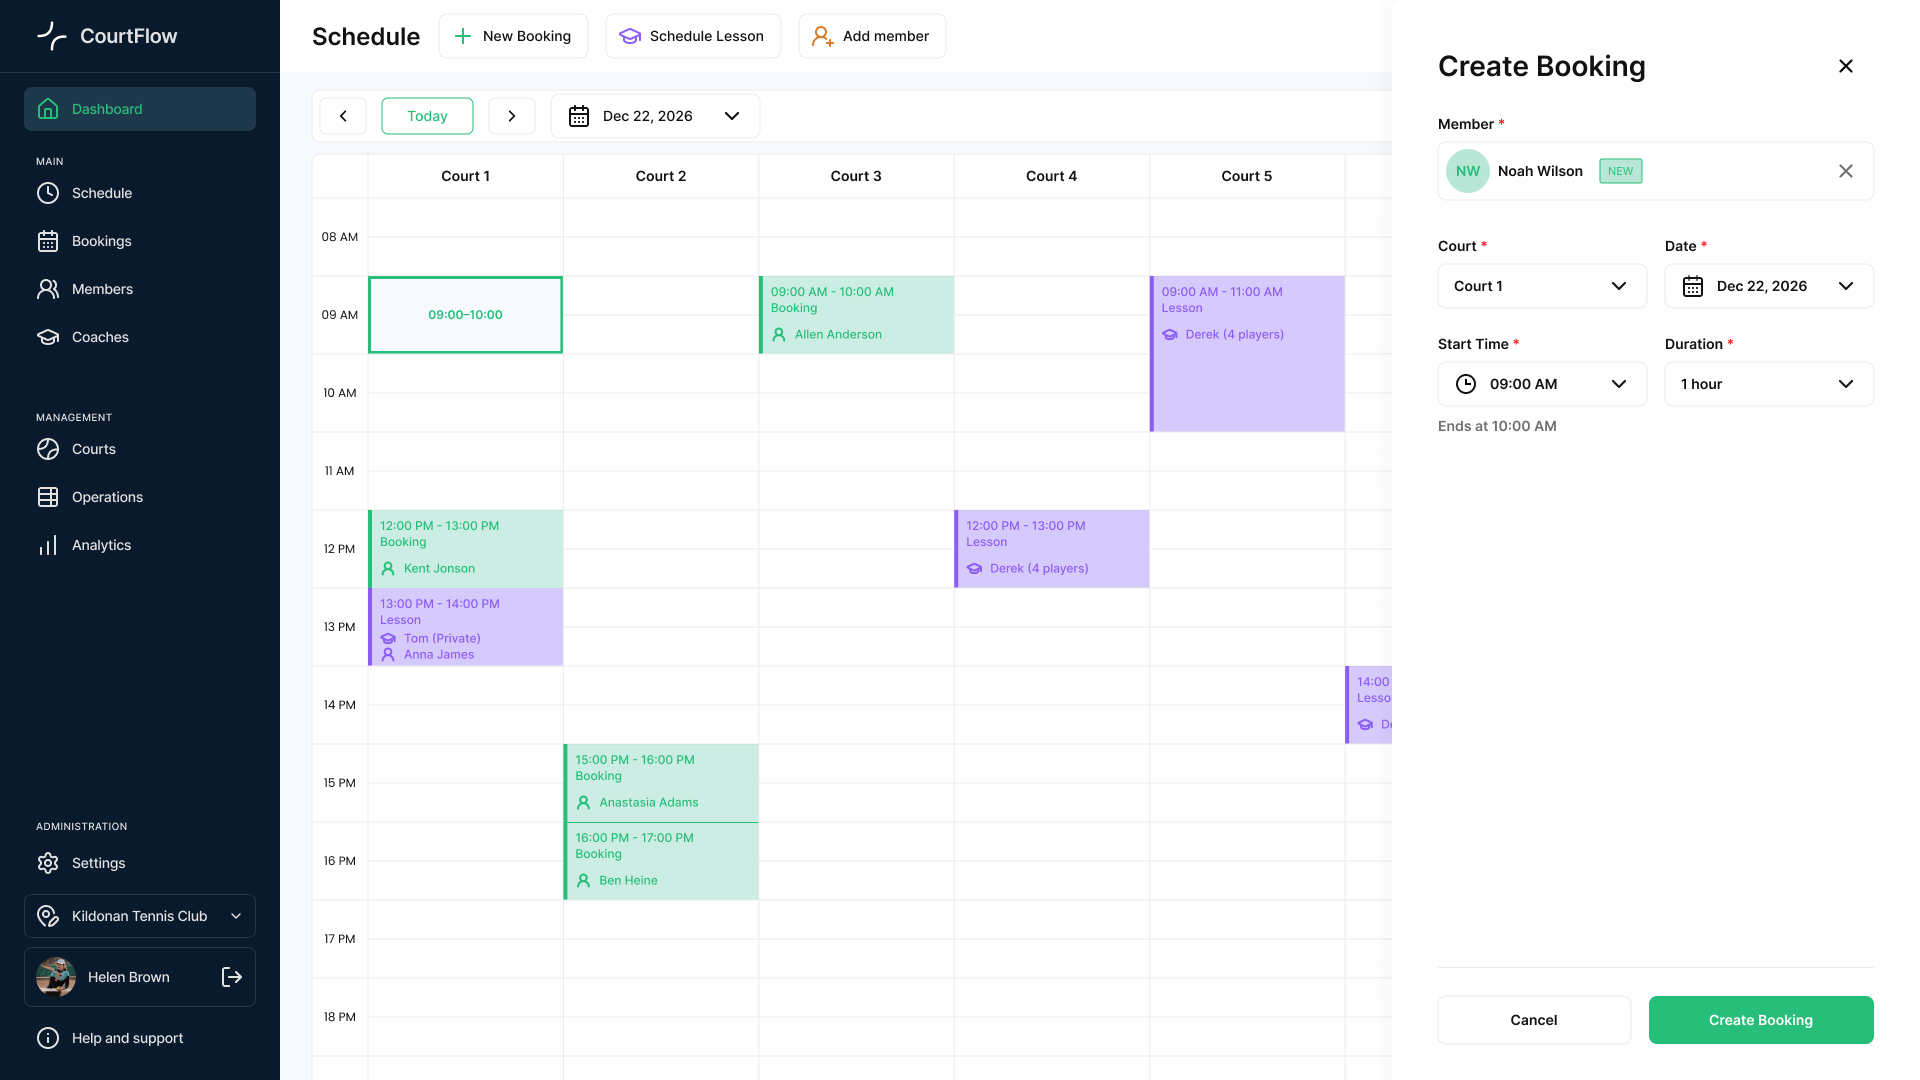Click the Settings gear icon
This screenshot has height=1080, width=1920.
tap(48, 863)
